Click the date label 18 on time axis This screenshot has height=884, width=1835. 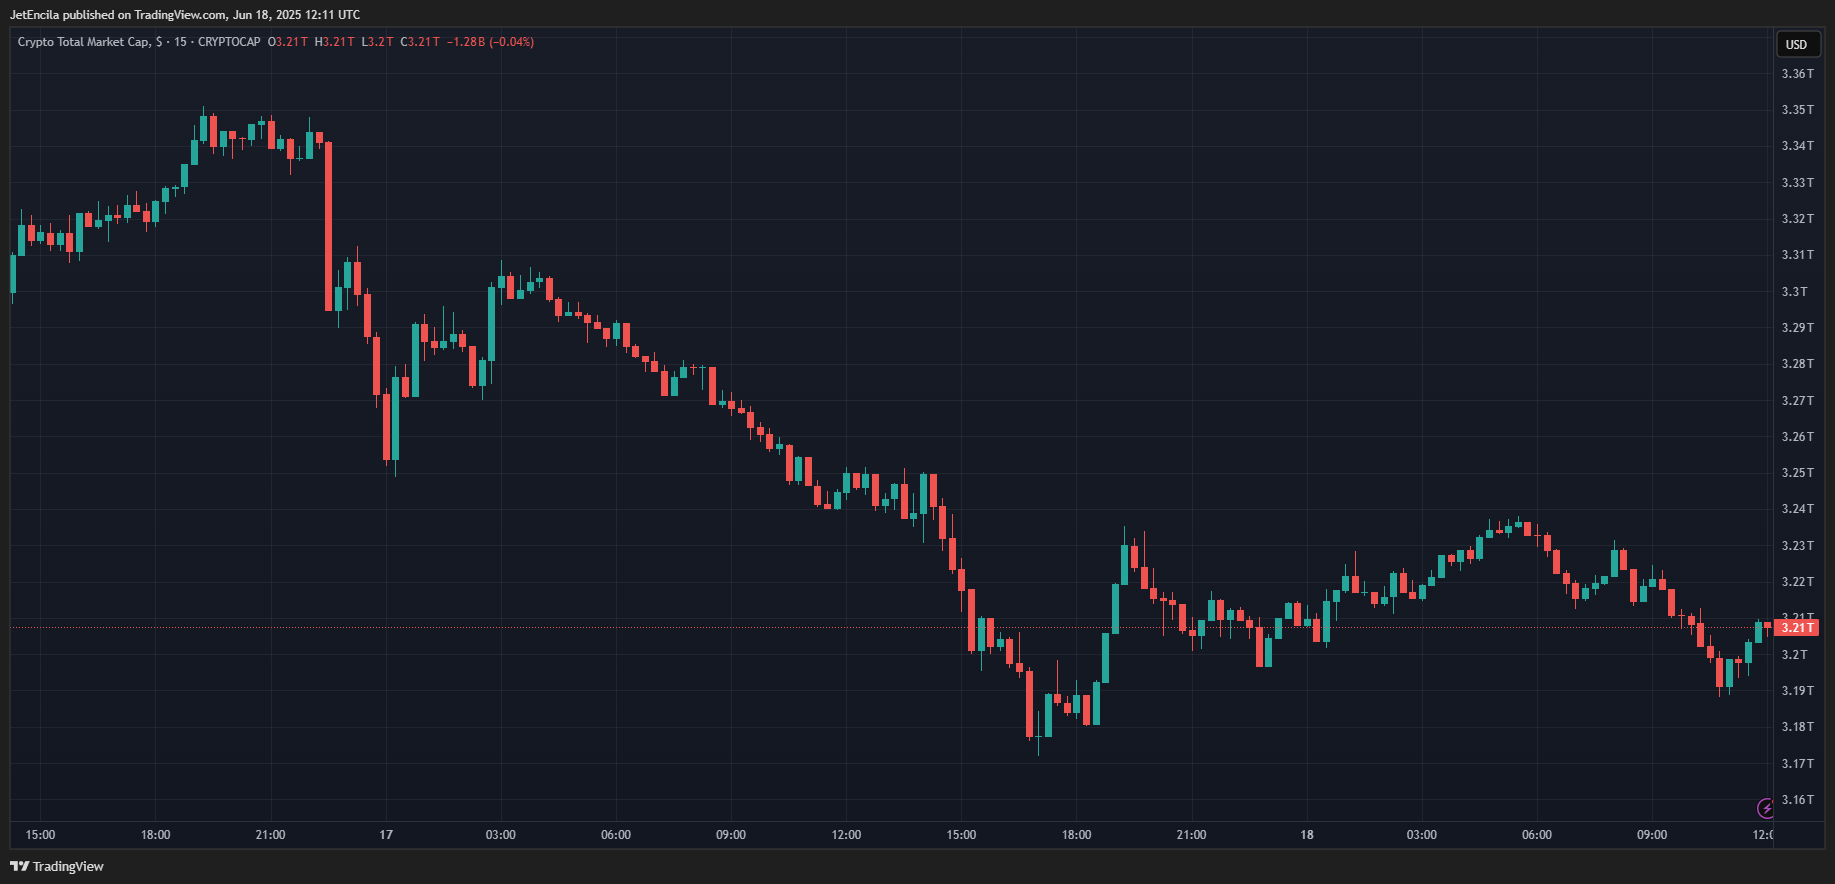pyautogui.click(x=1306, y=835)
